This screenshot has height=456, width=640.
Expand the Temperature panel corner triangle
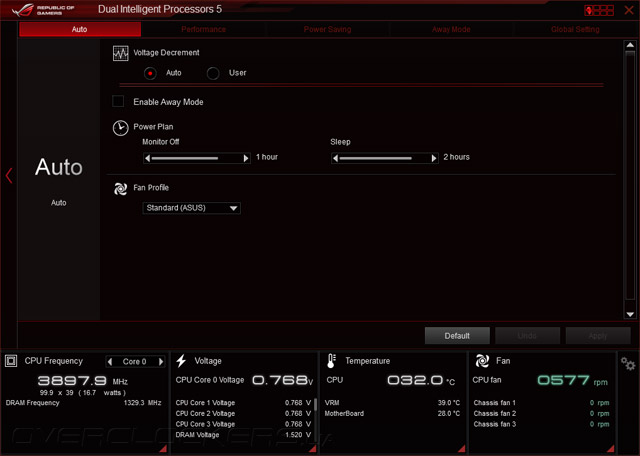(x=461, y=449)
